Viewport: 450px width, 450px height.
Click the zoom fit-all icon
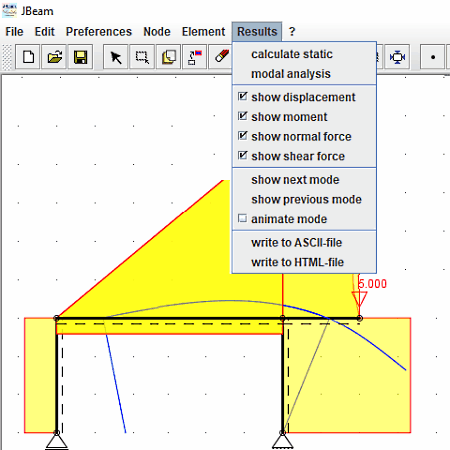coord(397,57)
